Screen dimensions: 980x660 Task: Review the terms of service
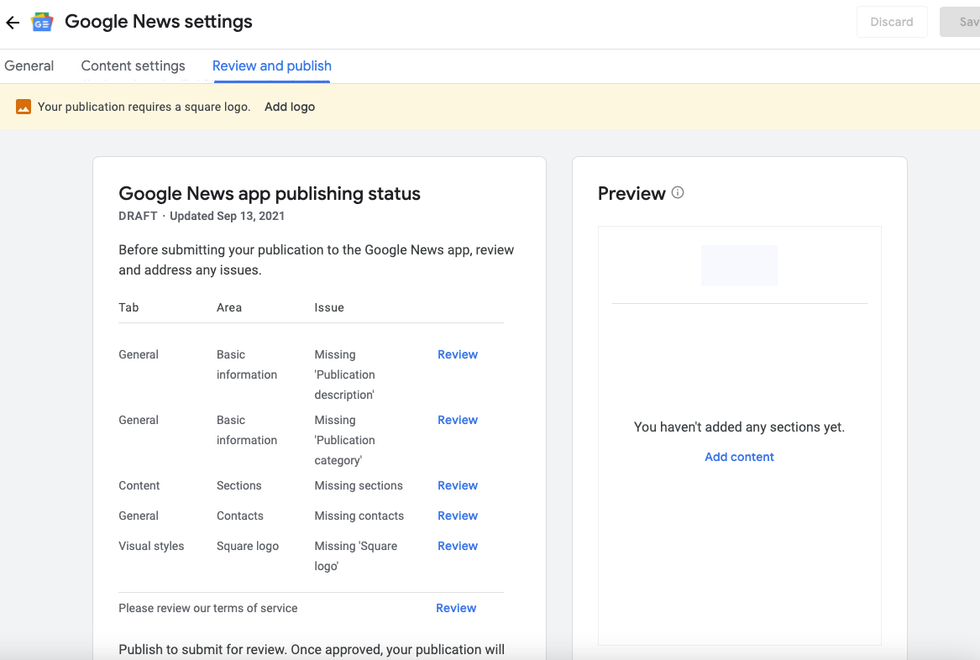[x=456, y=608]
